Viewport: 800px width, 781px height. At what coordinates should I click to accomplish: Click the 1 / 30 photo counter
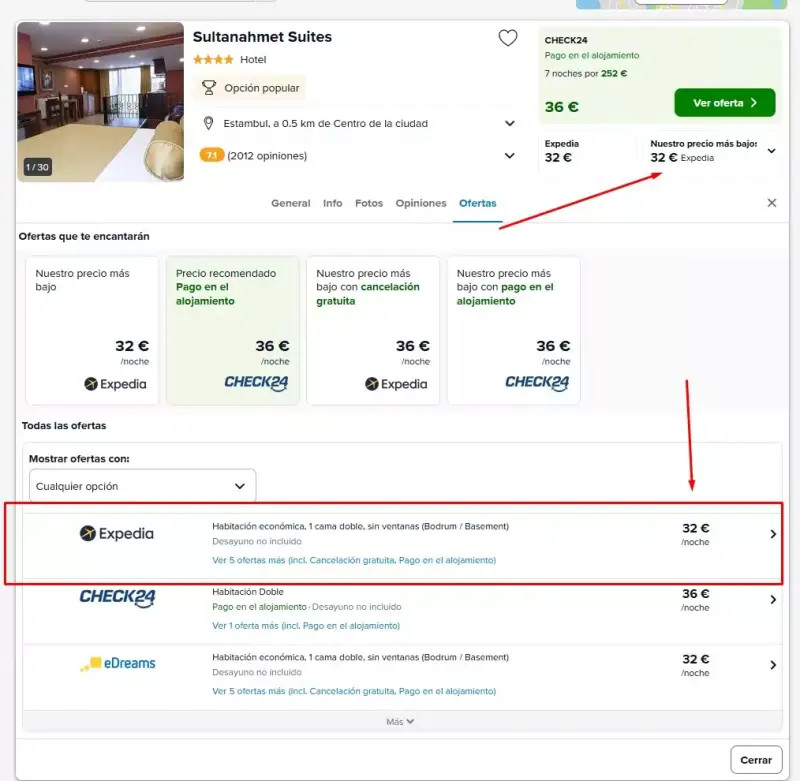click(37, 167)
